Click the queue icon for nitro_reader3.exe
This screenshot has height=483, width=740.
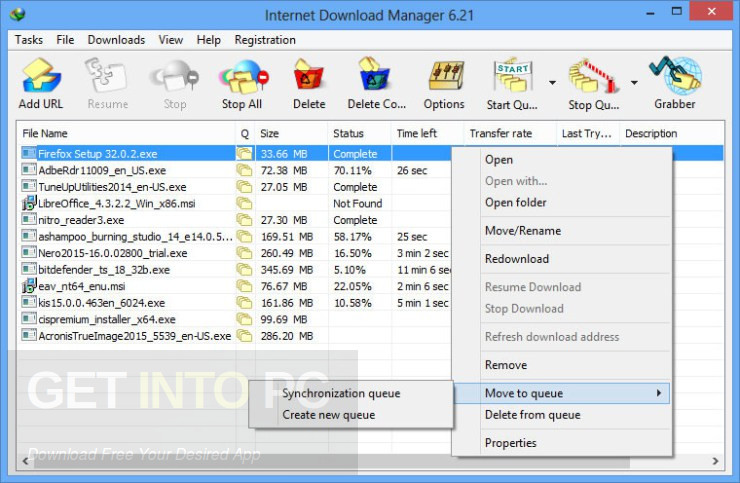pyautogui.click(x=244, y=220)
